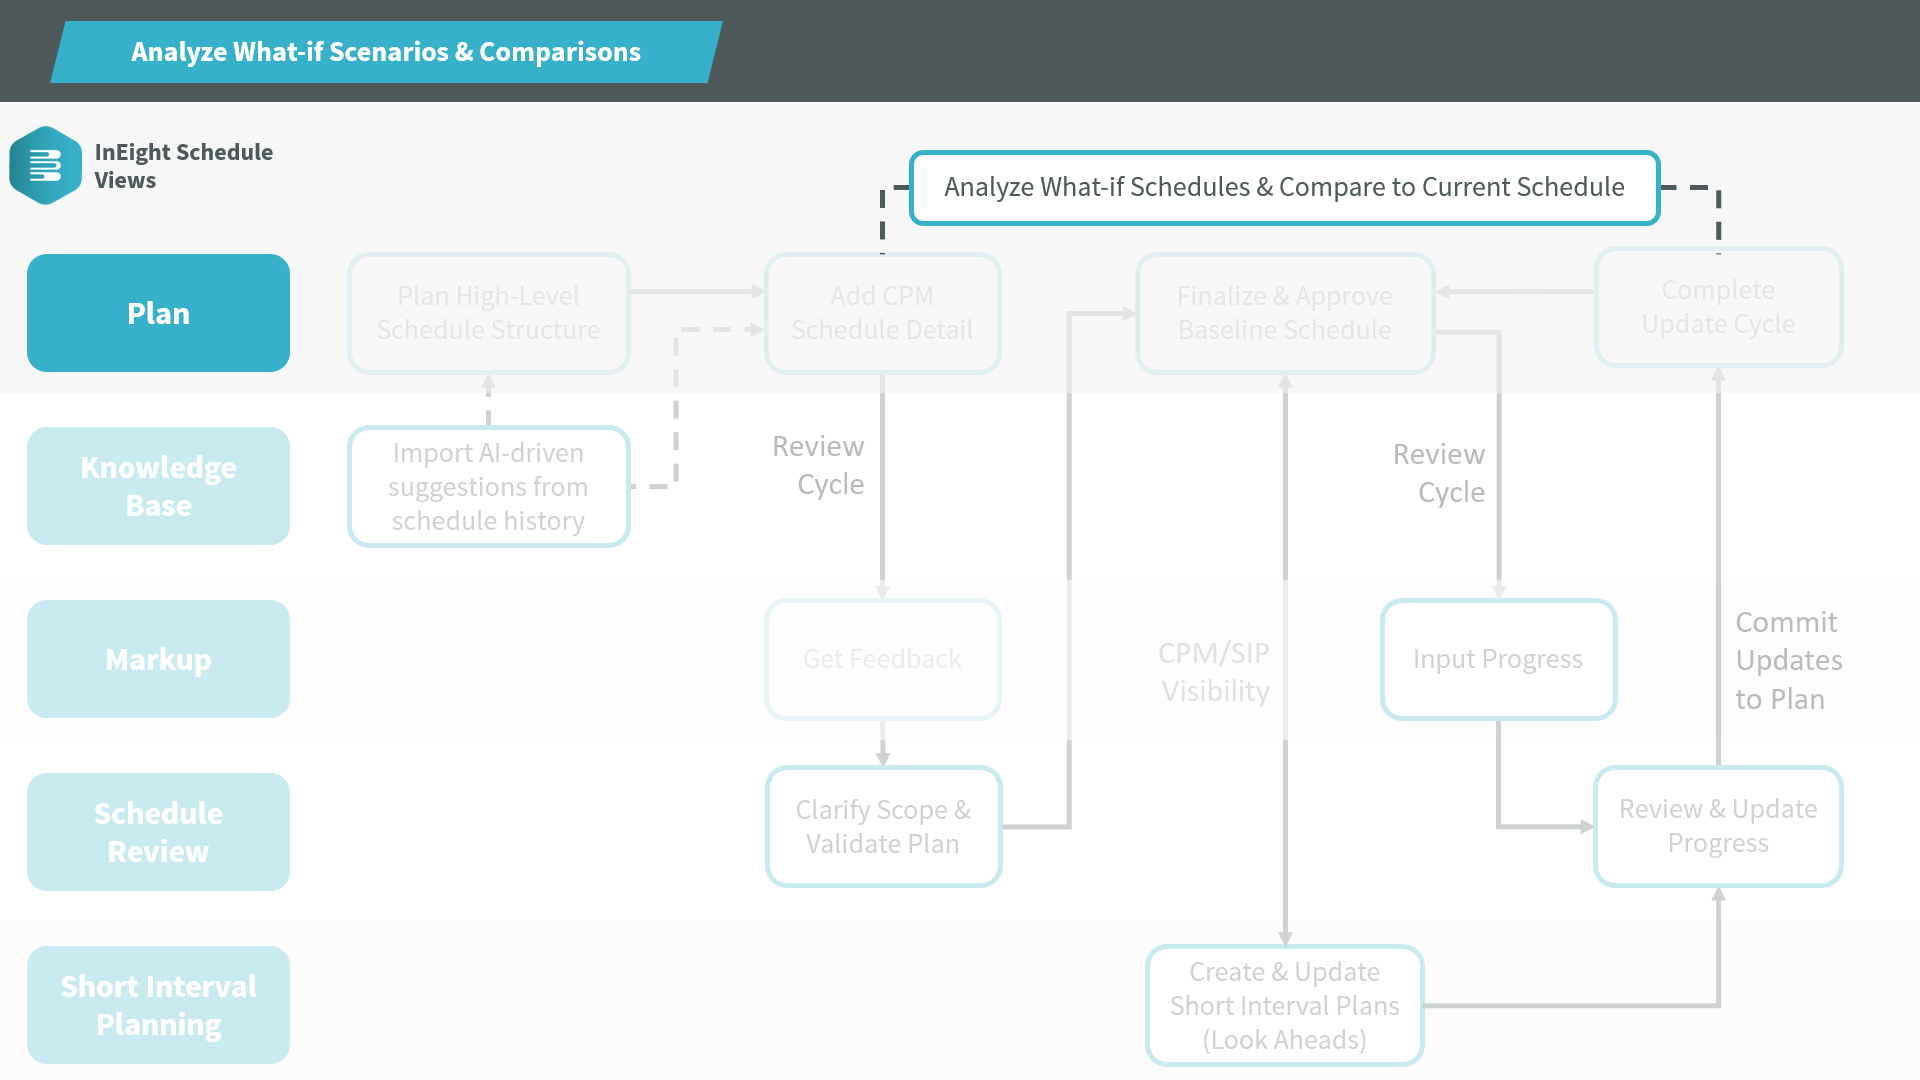This screenshot has width=1920, height=1080.
Task: Open Create & Update Short Interval Plans
Action: 1284,1005
